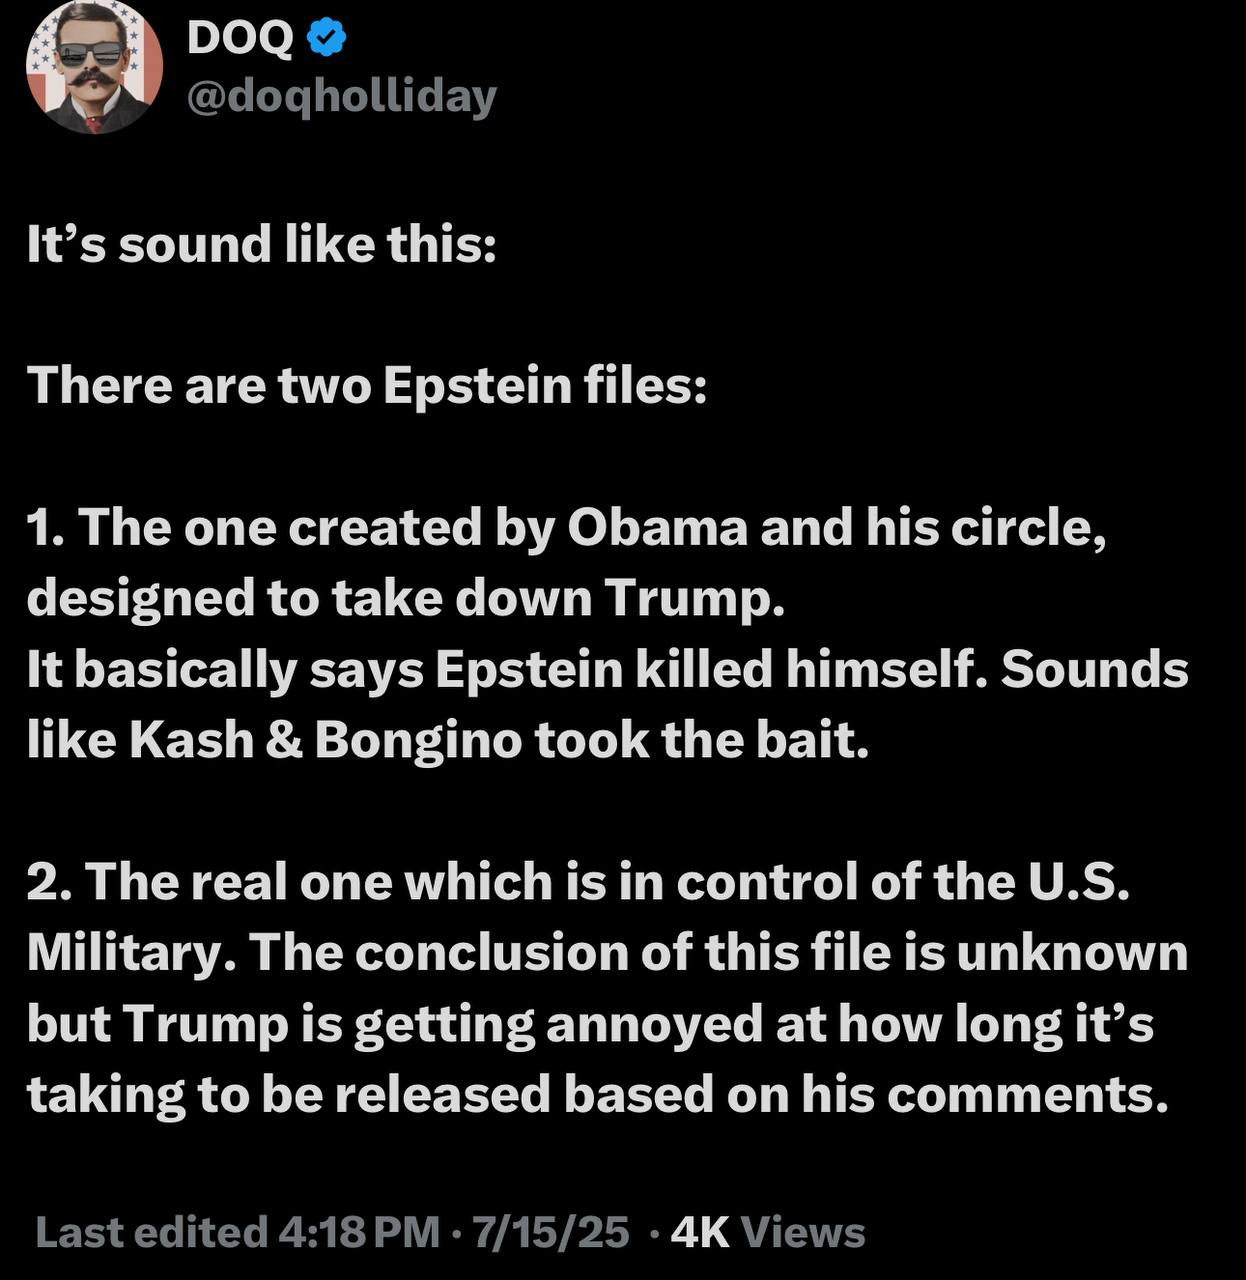Viewport: 1246px width, 1280px height.
Task: Click the word "Bongino" in the tweet
Action: (418, 741)
